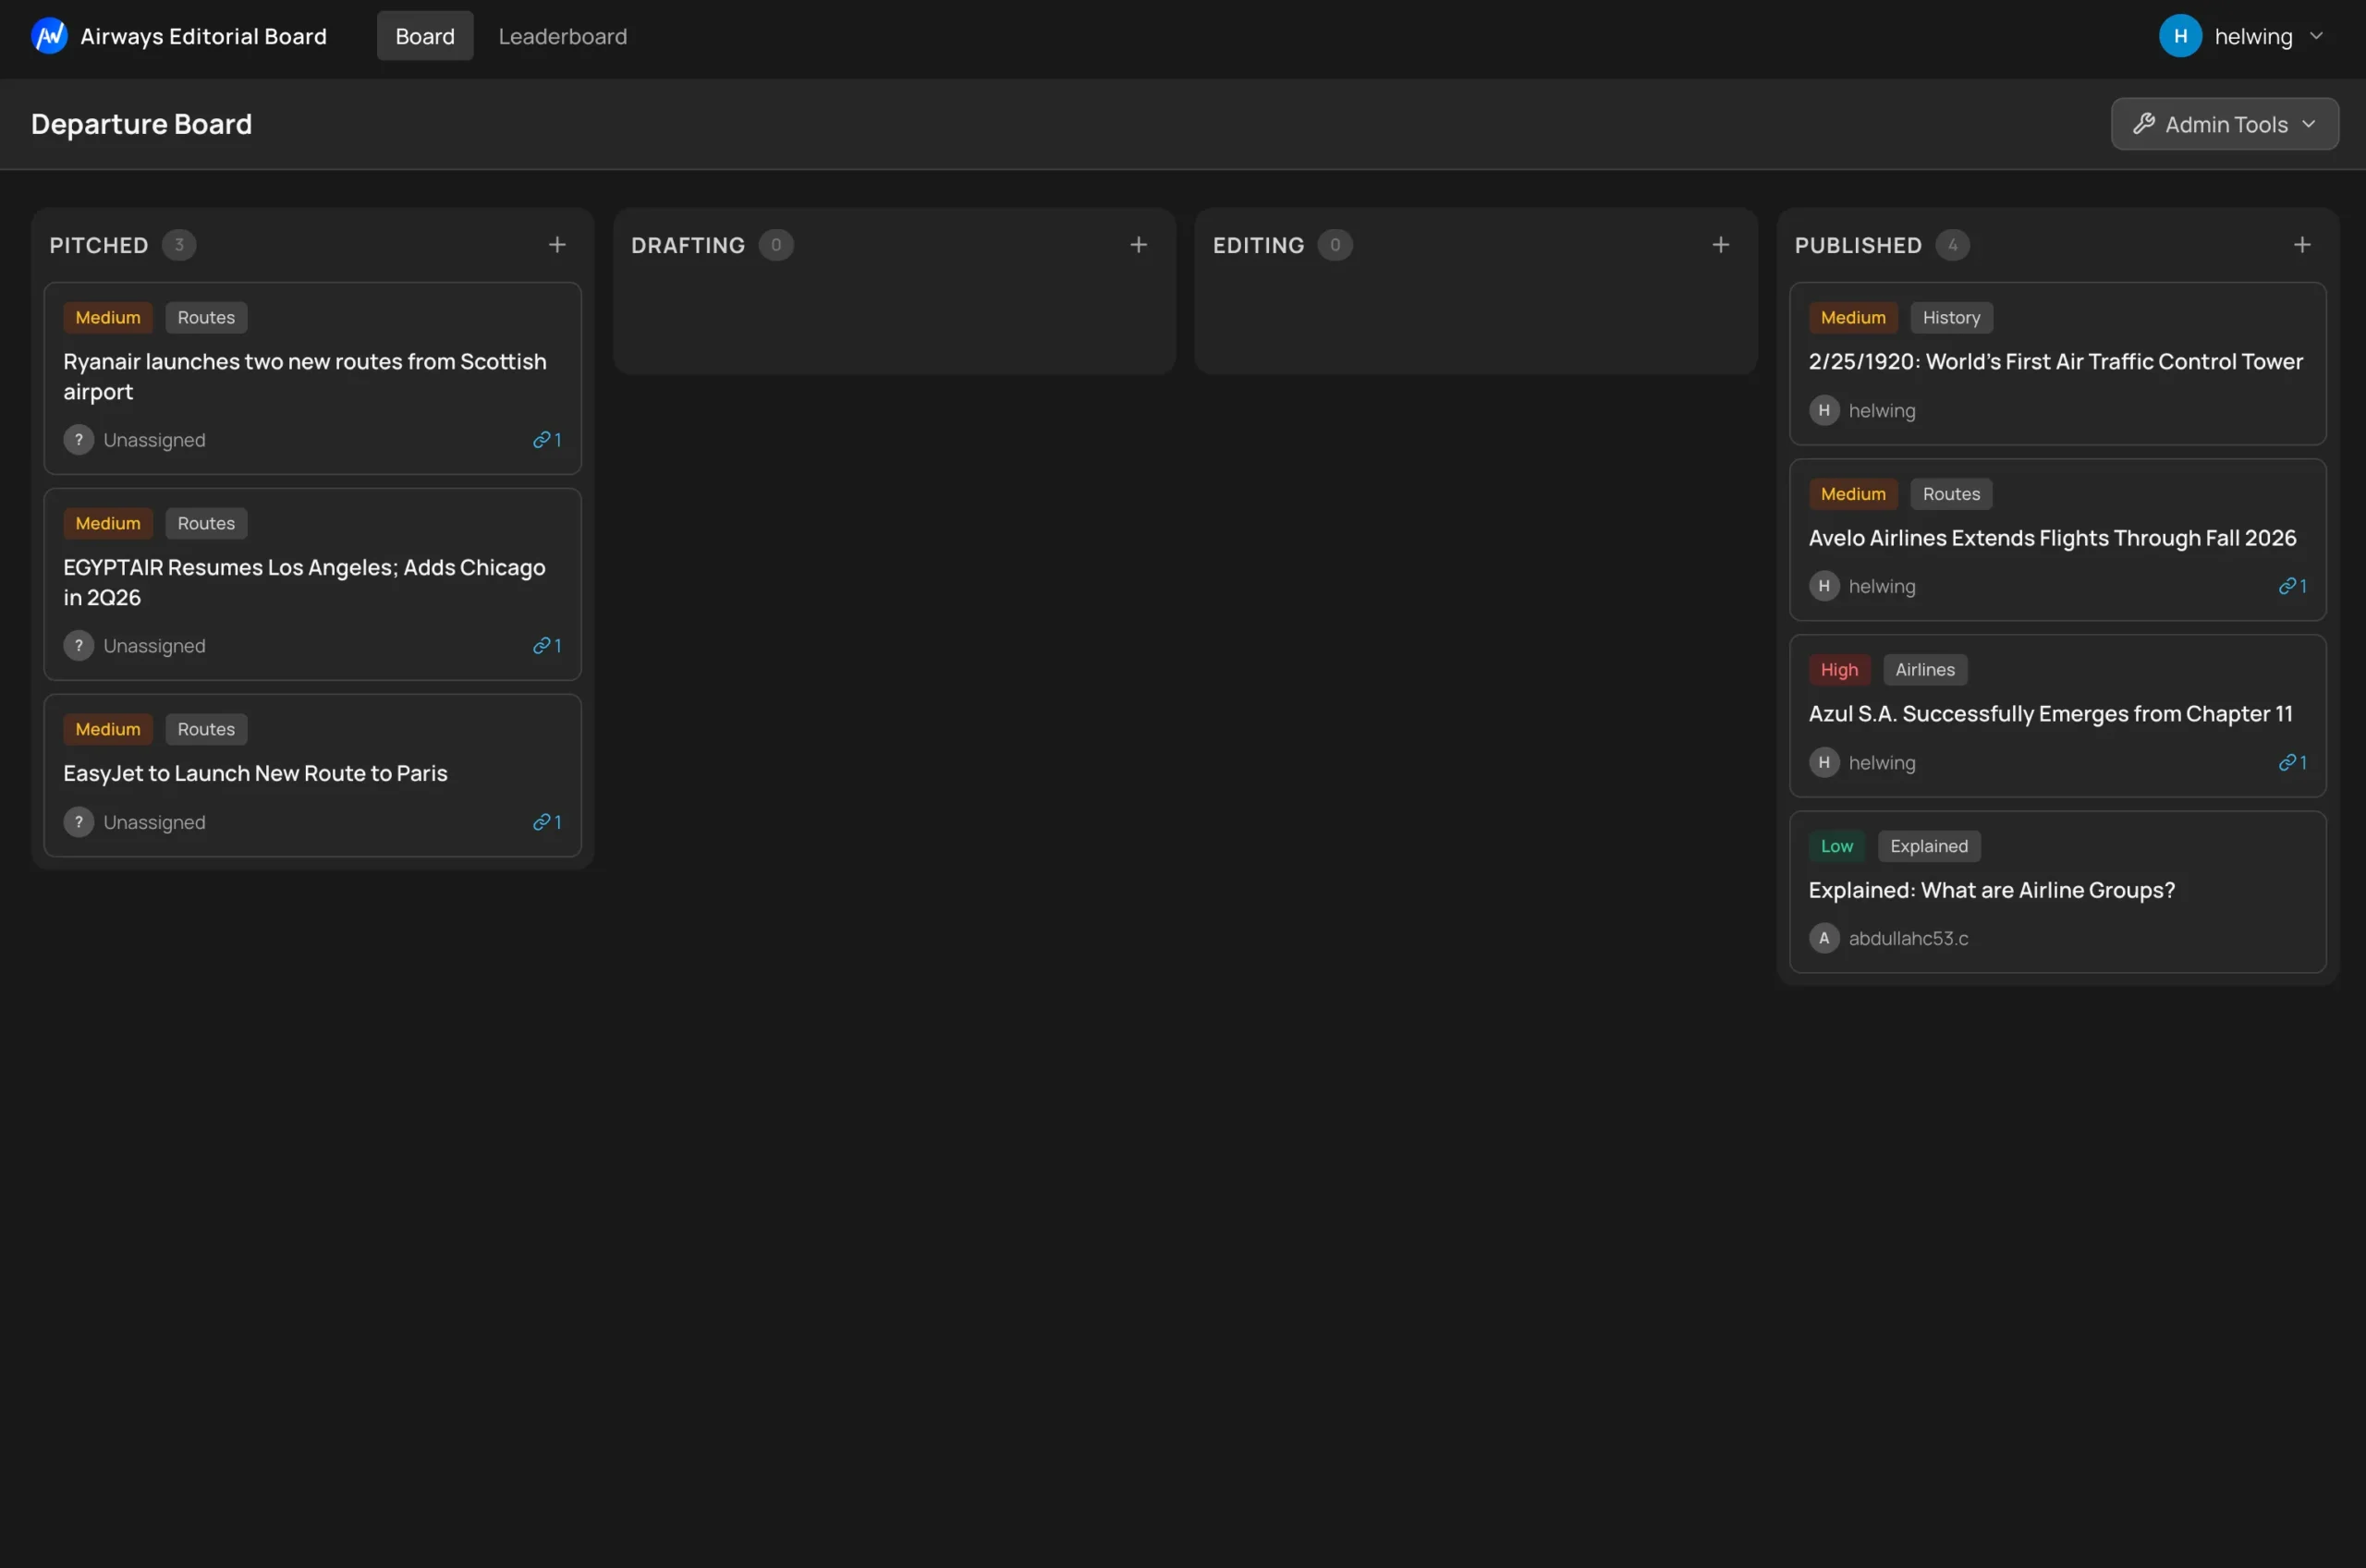Image resolution: width=2366 pixels, height=1568 pixels.
Task: Switch to the Board tab
Action: point(425,36)
